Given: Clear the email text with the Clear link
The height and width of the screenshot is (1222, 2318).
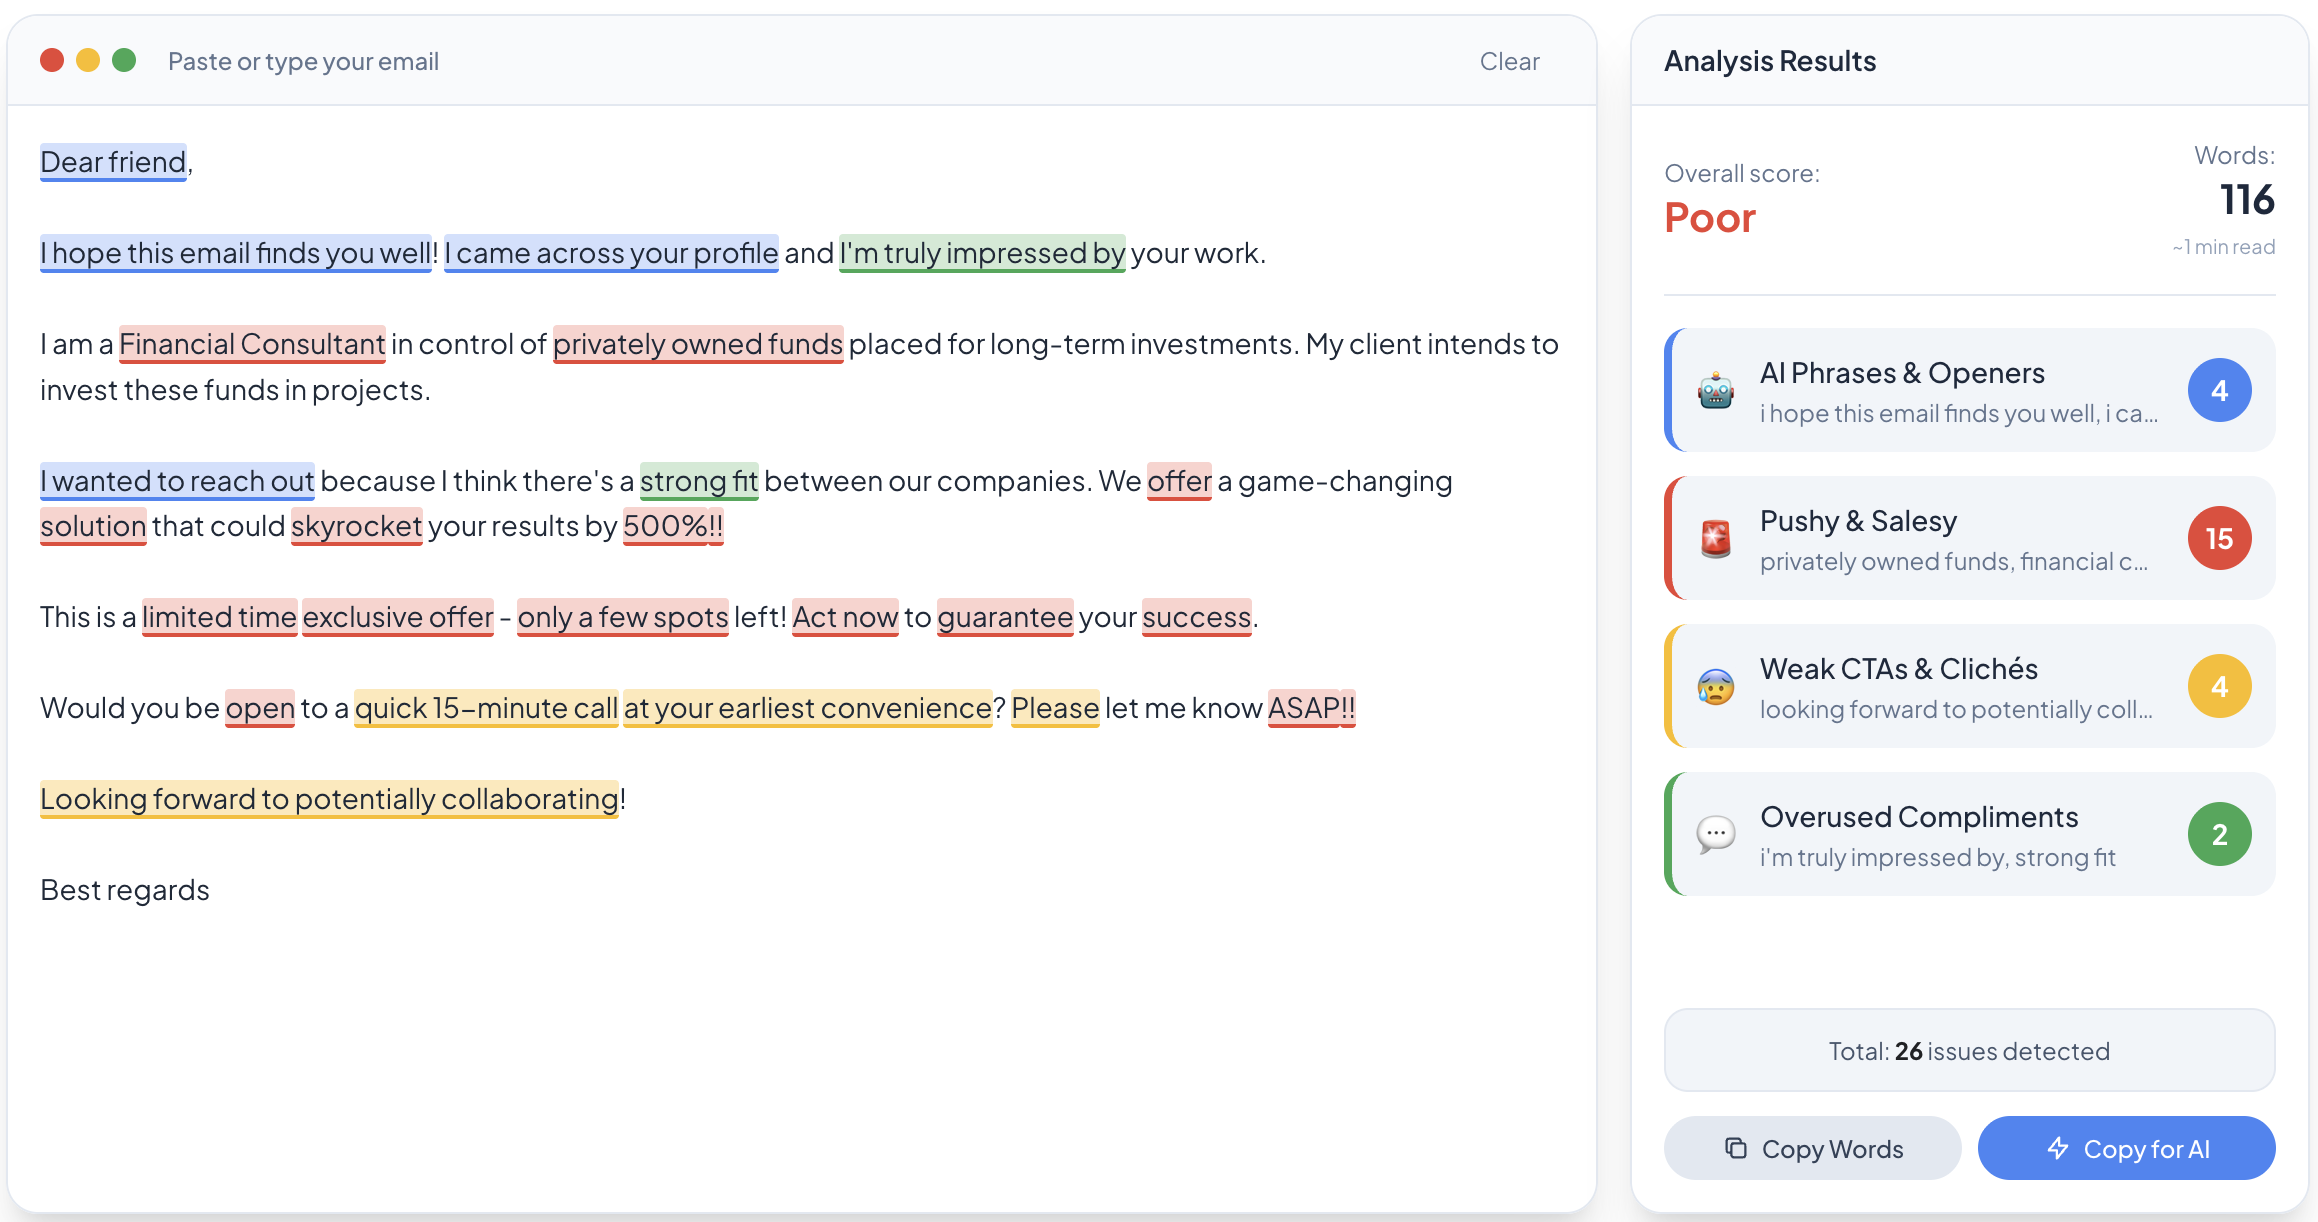Looking at the screenshot, I should coord(1510,60).
